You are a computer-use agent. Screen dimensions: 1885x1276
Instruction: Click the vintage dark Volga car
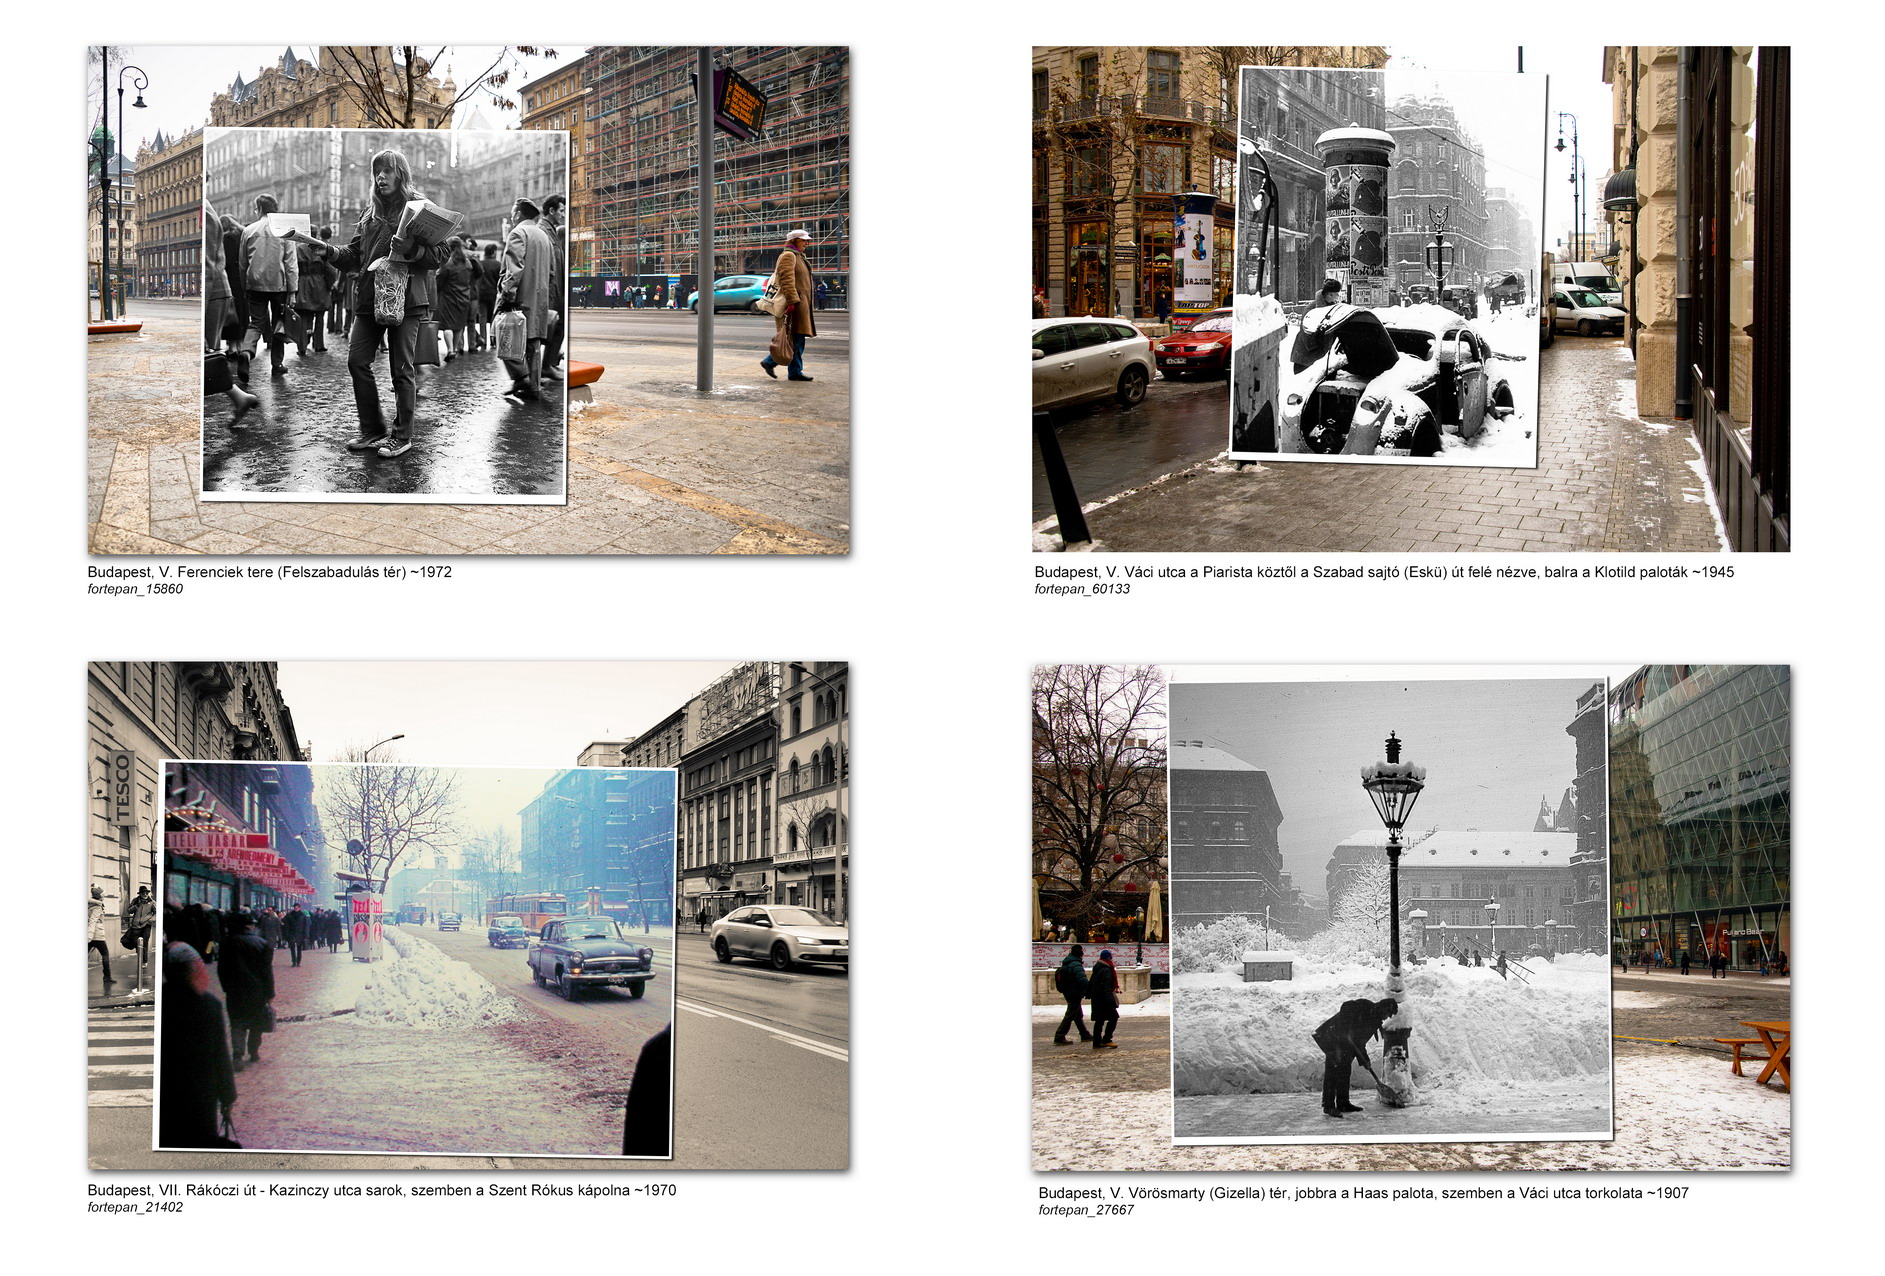click(x=591, y=957)
